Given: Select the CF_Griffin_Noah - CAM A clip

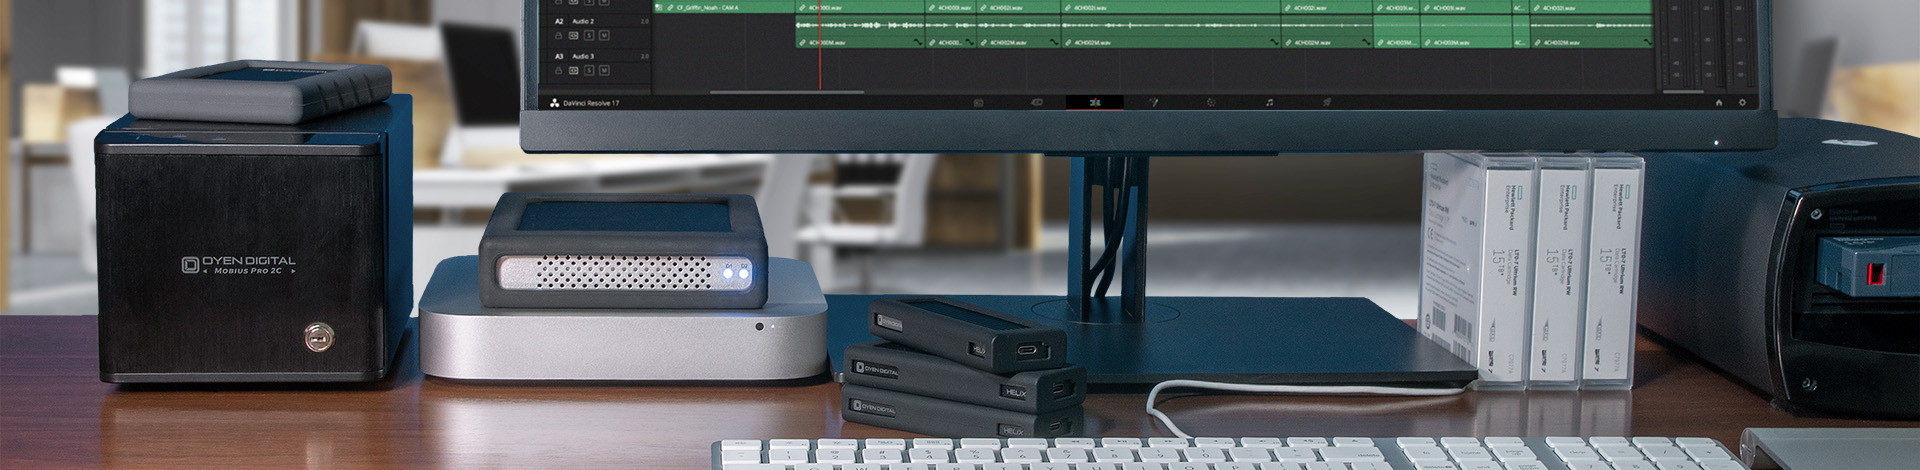Looking at the screenshot, I should [x=724, y=7].
